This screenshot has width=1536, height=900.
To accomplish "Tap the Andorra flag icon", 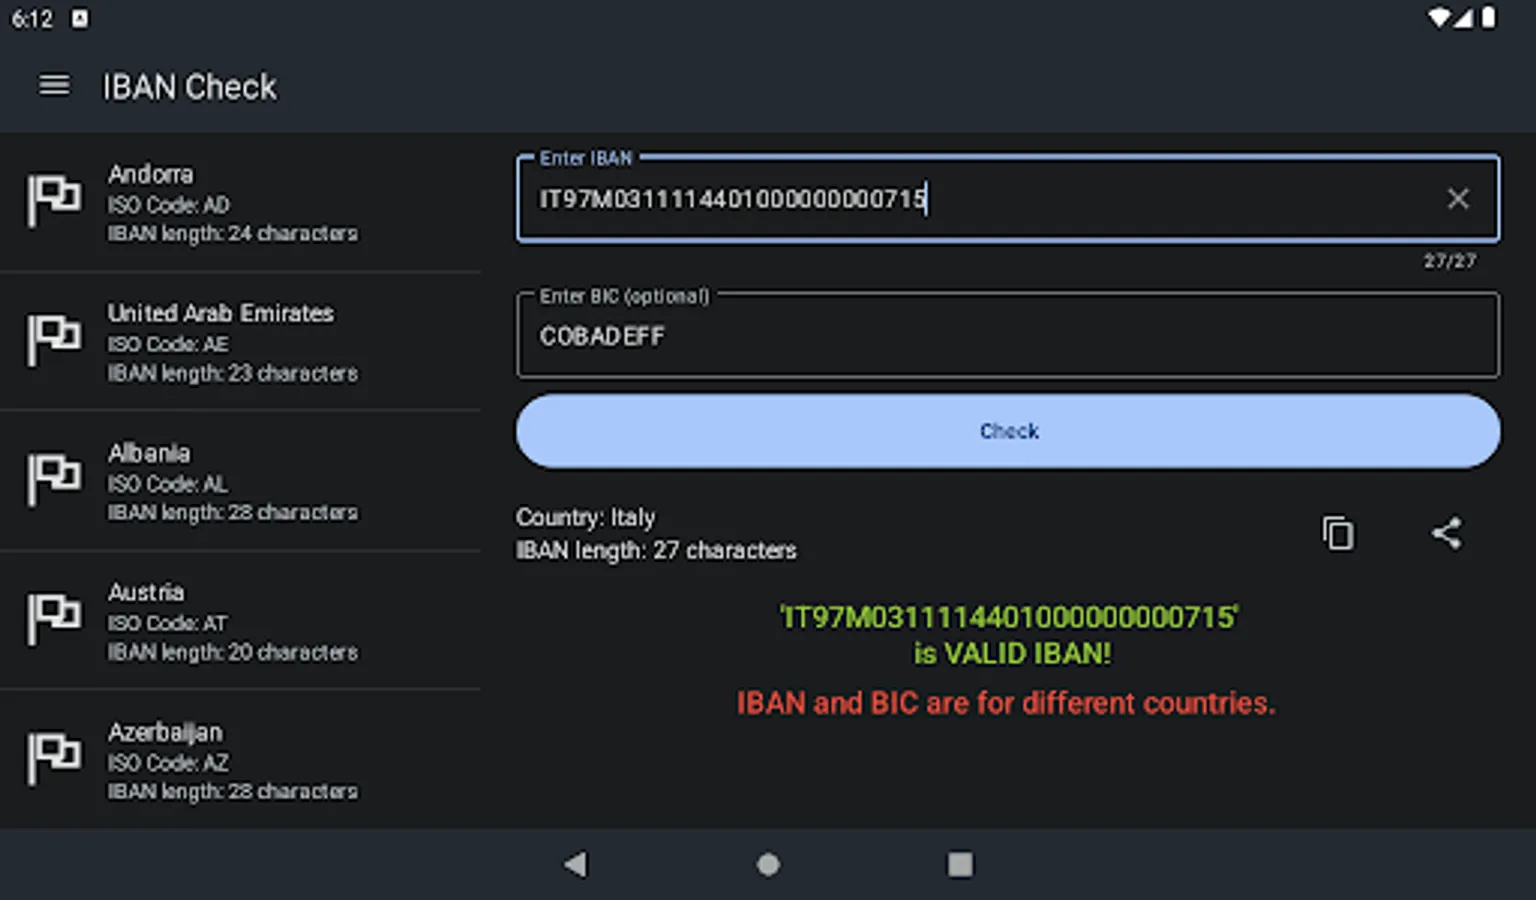I will coord(54,201).
